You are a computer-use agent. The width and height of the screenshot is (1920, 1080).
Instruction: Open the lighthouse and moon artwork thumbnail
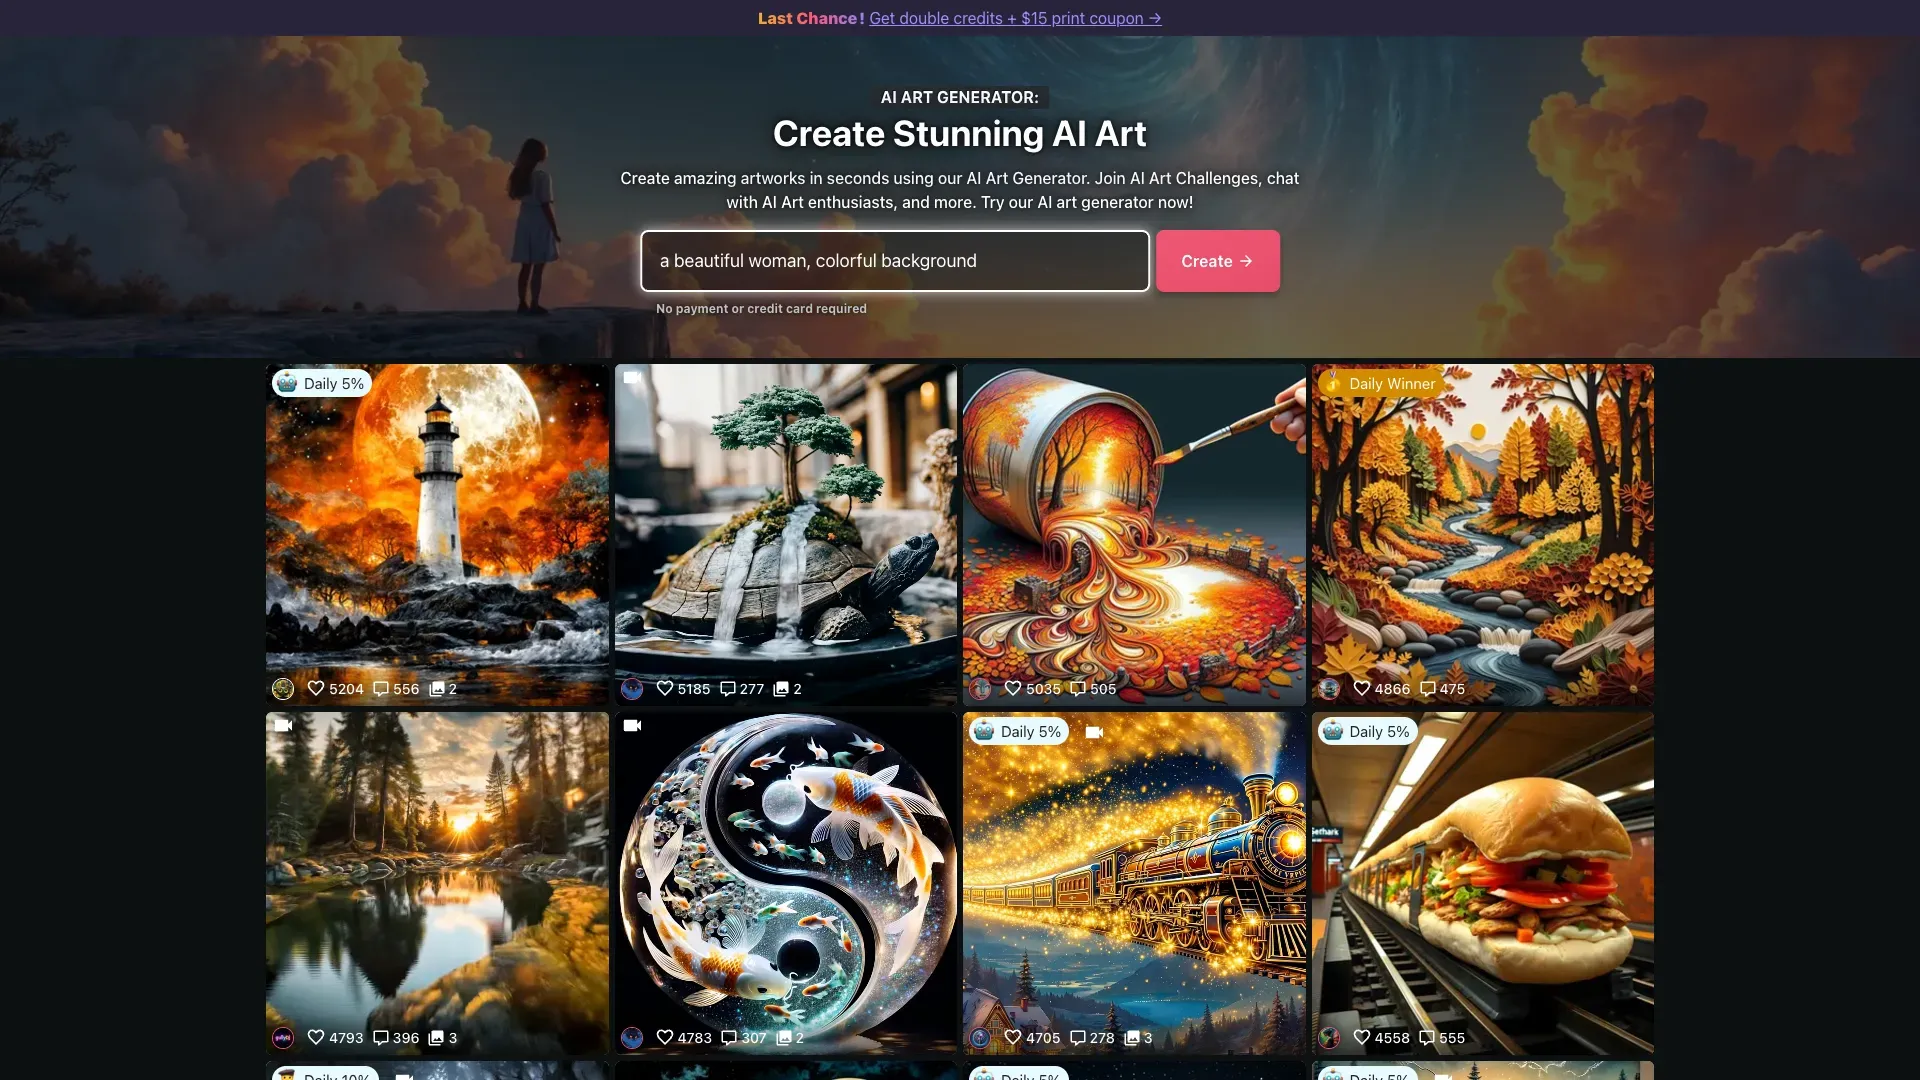(x=437, y=534)
